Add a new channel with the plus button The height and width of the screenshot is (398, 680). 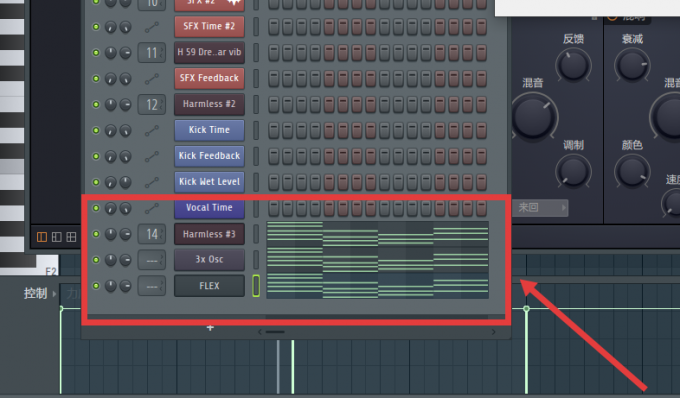click(210, 328)
